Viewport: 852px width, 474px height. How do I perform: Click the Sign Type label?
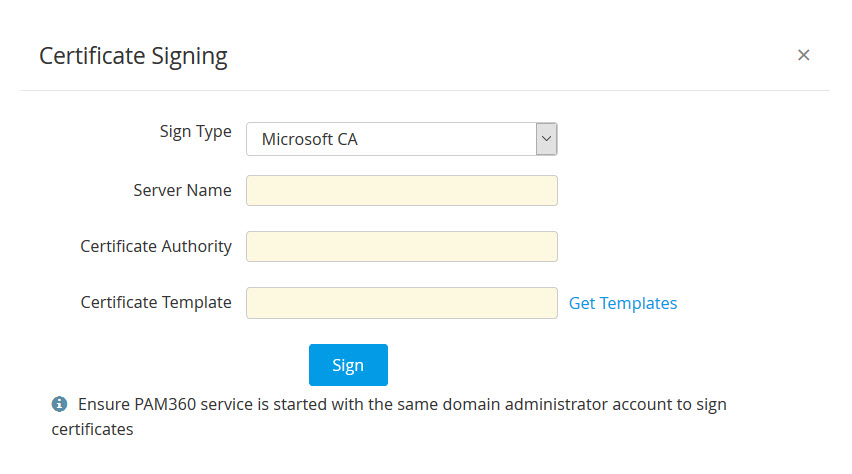point(195,132)
